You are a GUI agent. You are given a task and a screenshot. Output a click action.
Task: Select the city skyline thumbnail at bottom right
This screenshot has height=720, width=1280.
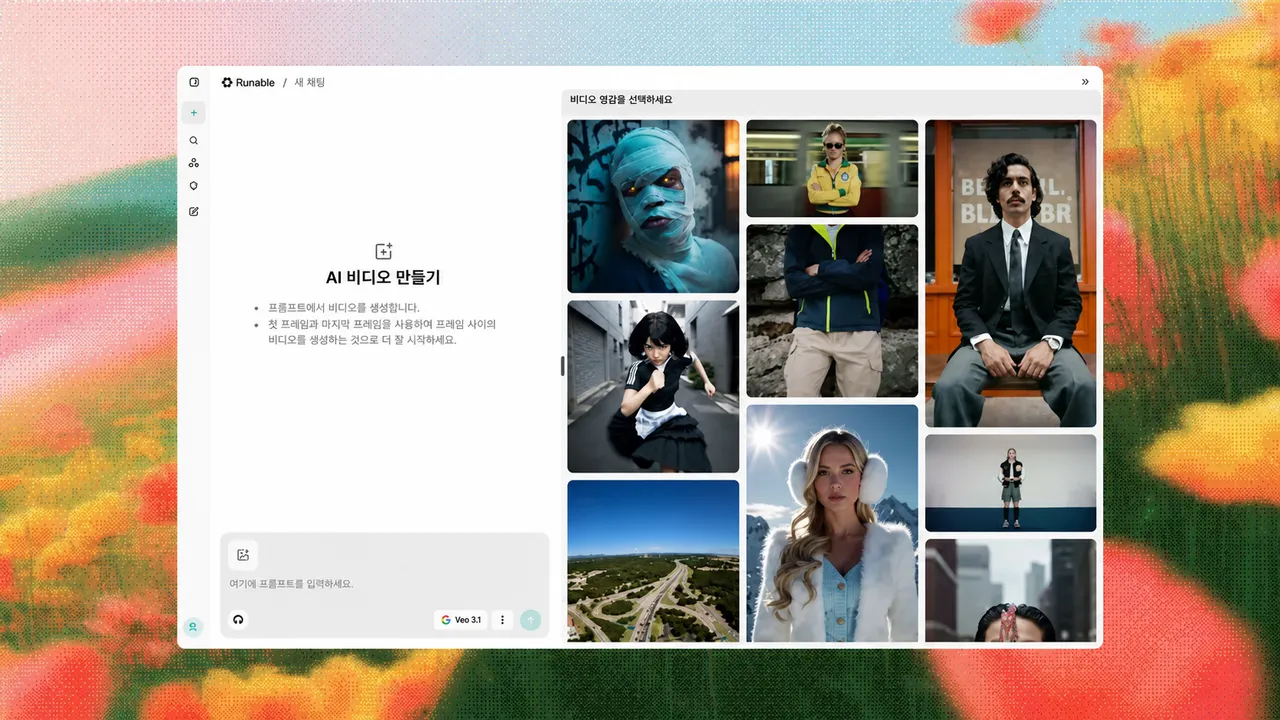[1010, 590]
